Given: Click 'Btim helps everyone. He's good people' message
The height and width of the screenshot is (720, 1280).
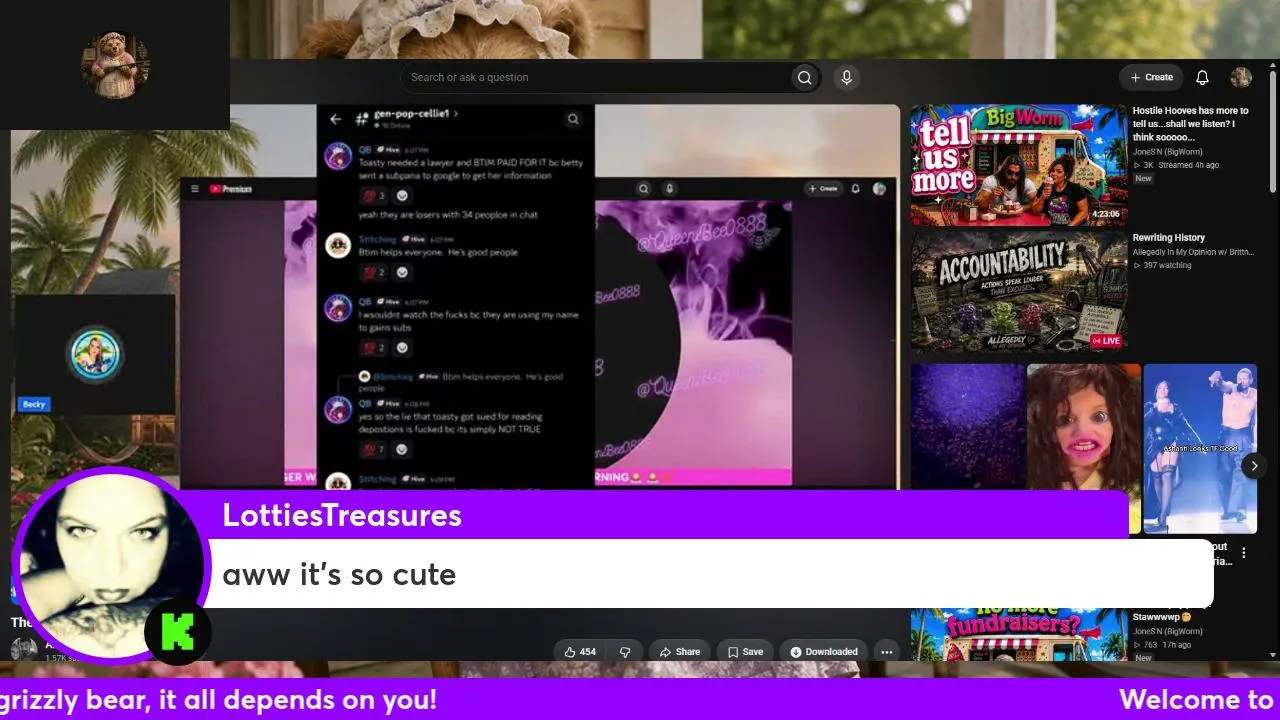Looking at the screenshot, I should (438, 252).
